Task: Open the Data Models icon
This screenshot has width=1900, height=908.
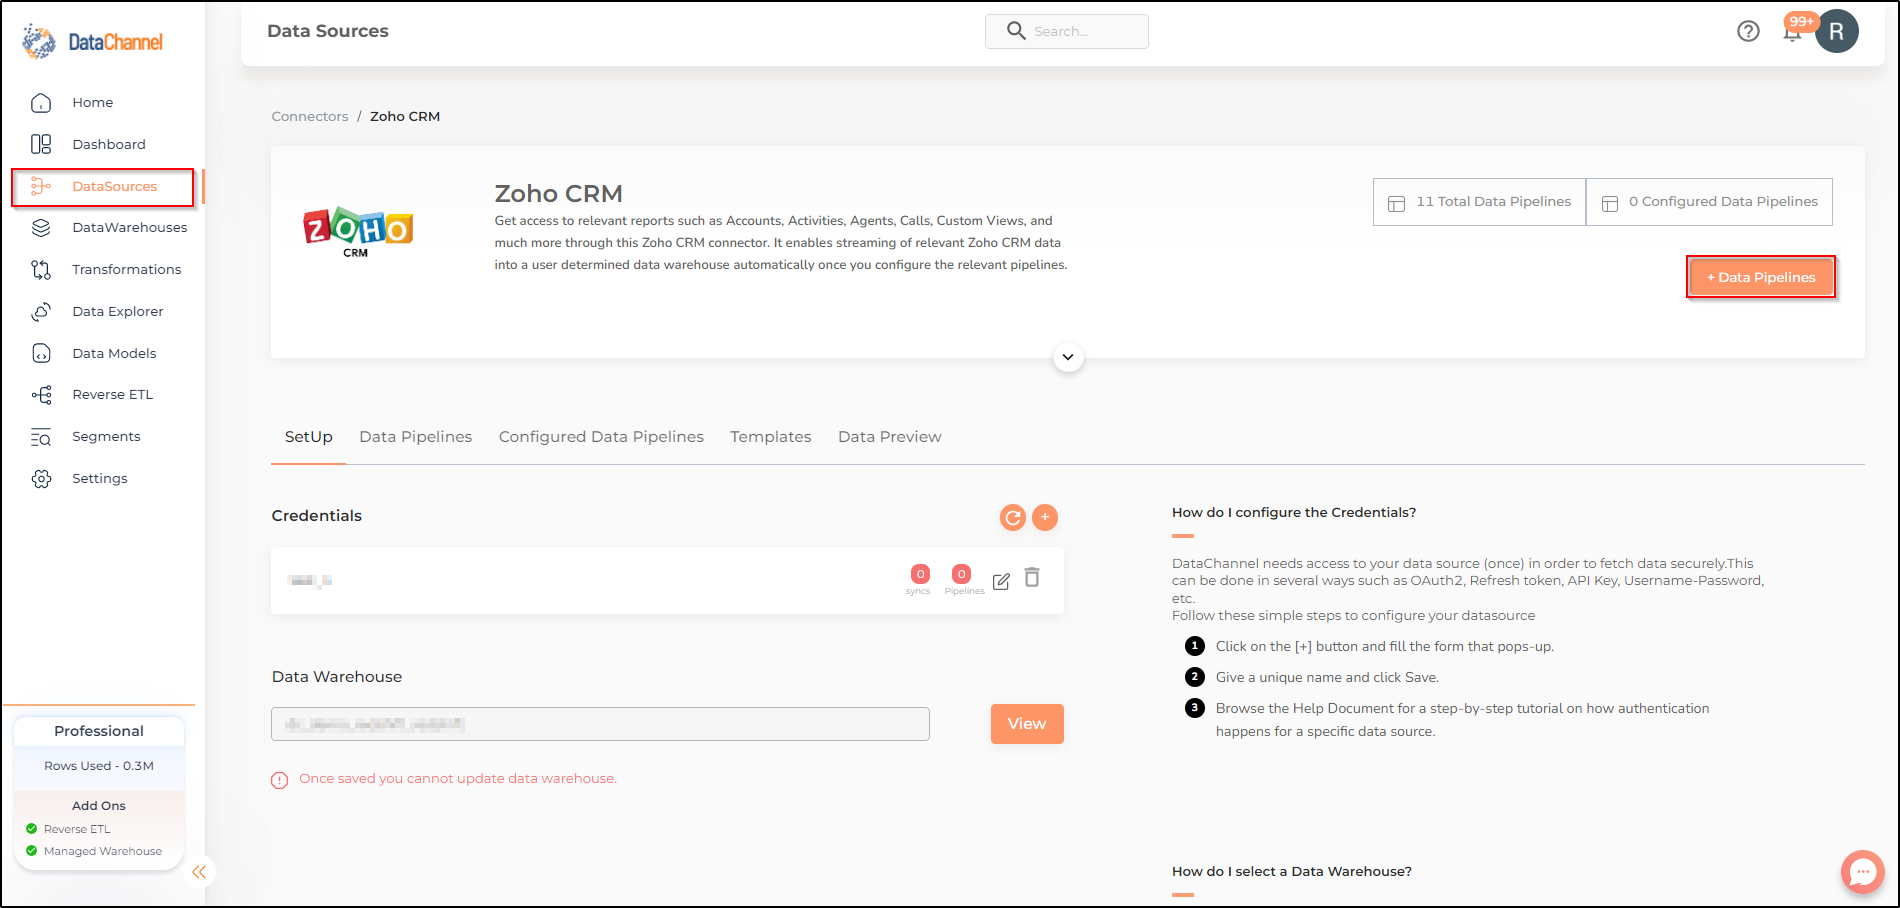Action: [x=41, y=353]
